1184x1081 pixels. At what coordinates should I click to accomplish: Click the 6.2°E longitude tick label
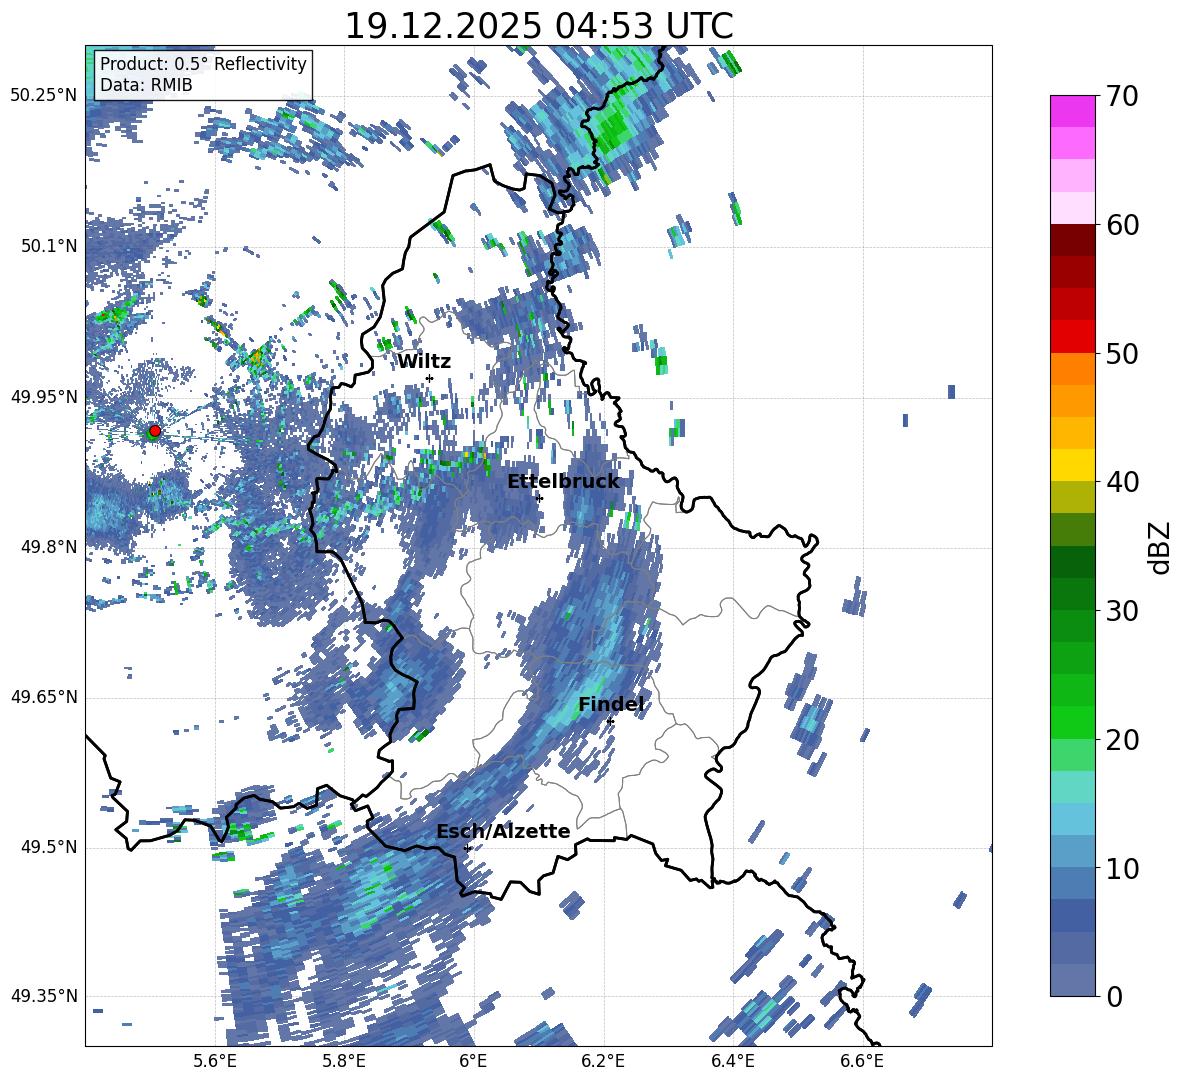tap(603, 1061)
